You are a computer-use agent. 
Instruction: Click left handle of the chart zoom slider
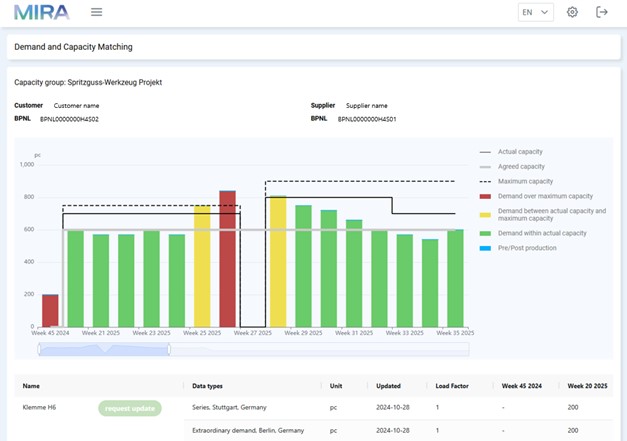coord(39,349)
